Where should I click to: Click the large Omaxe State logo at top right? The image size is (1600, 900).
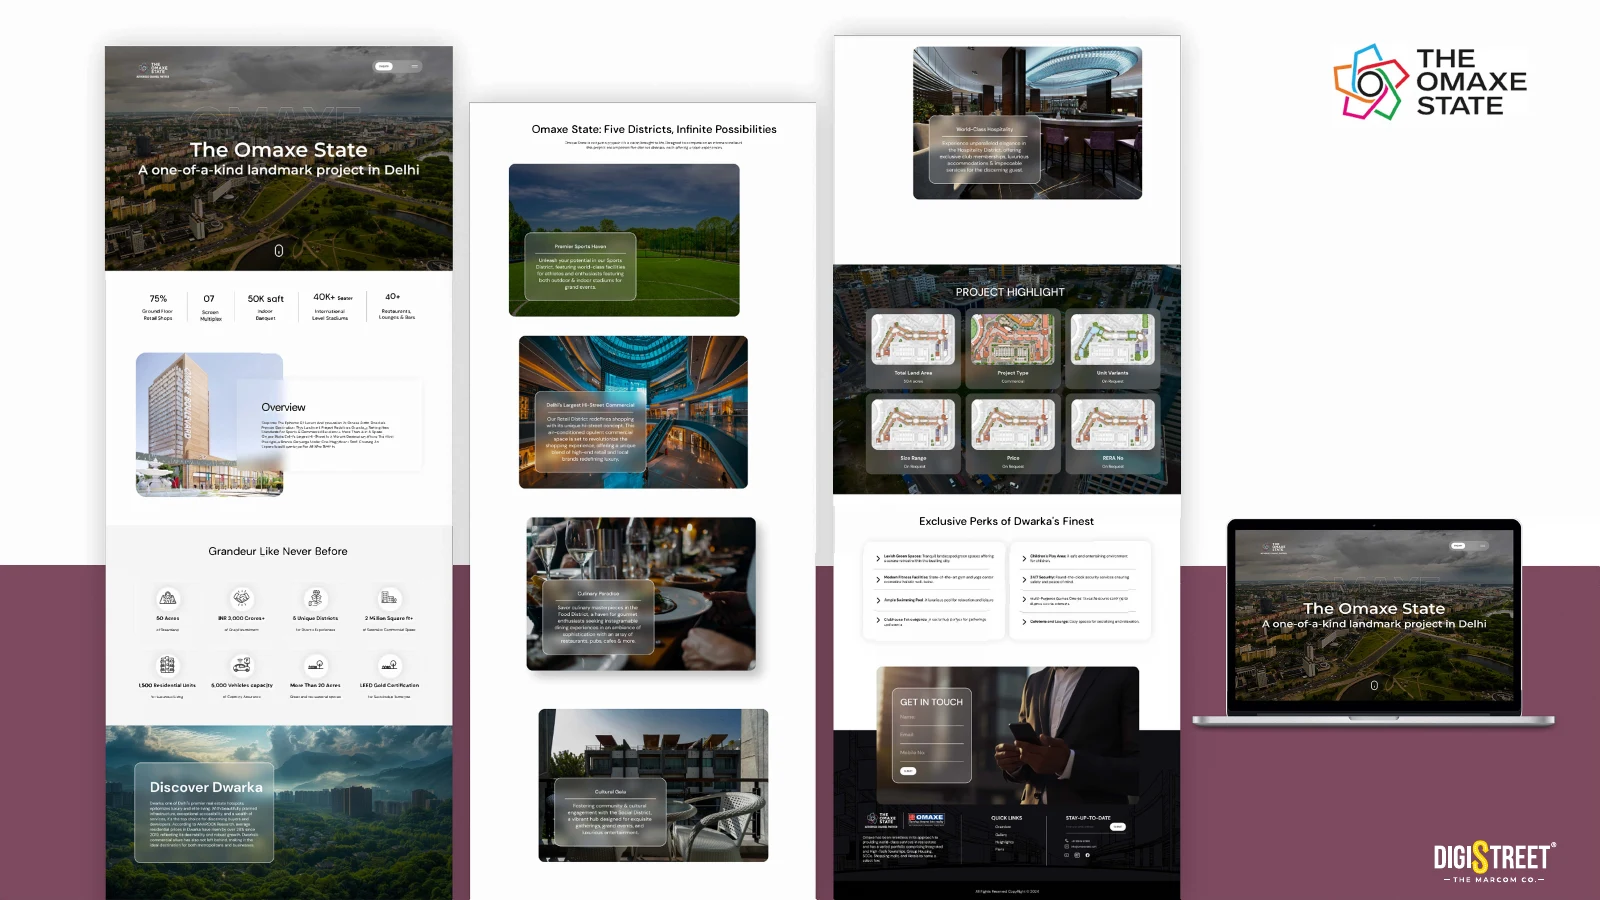(1430, 82)
